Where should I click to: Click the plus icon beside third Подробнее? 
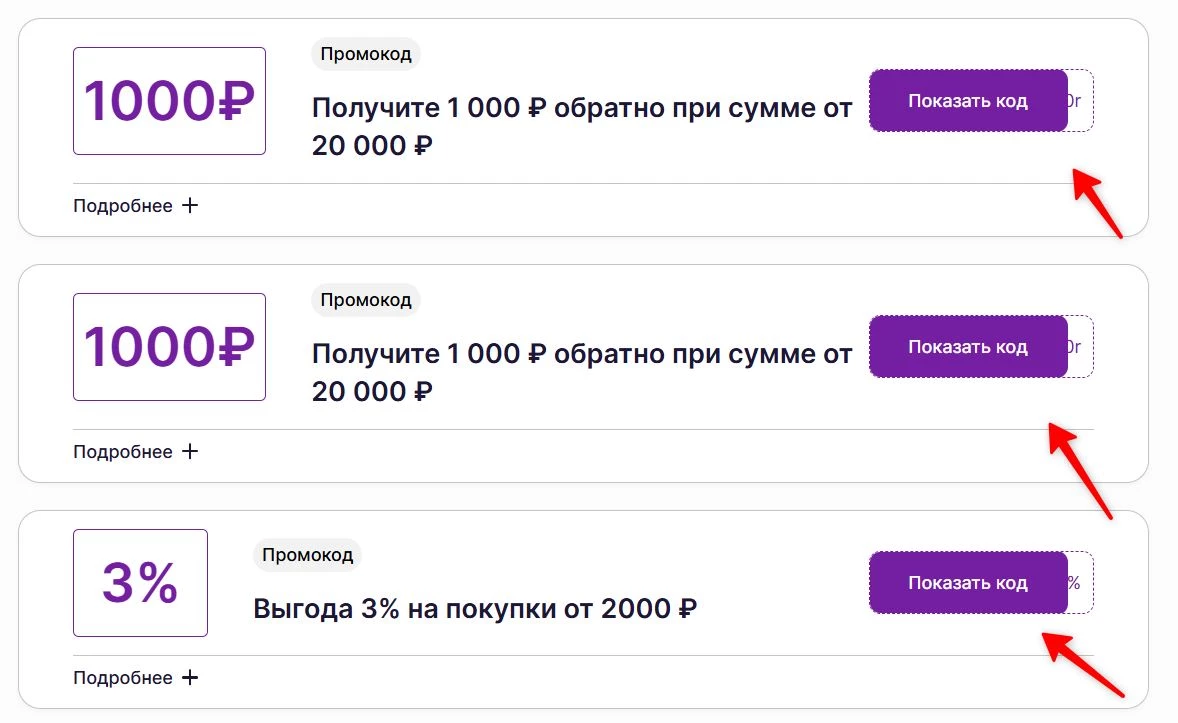pos(191,677)
